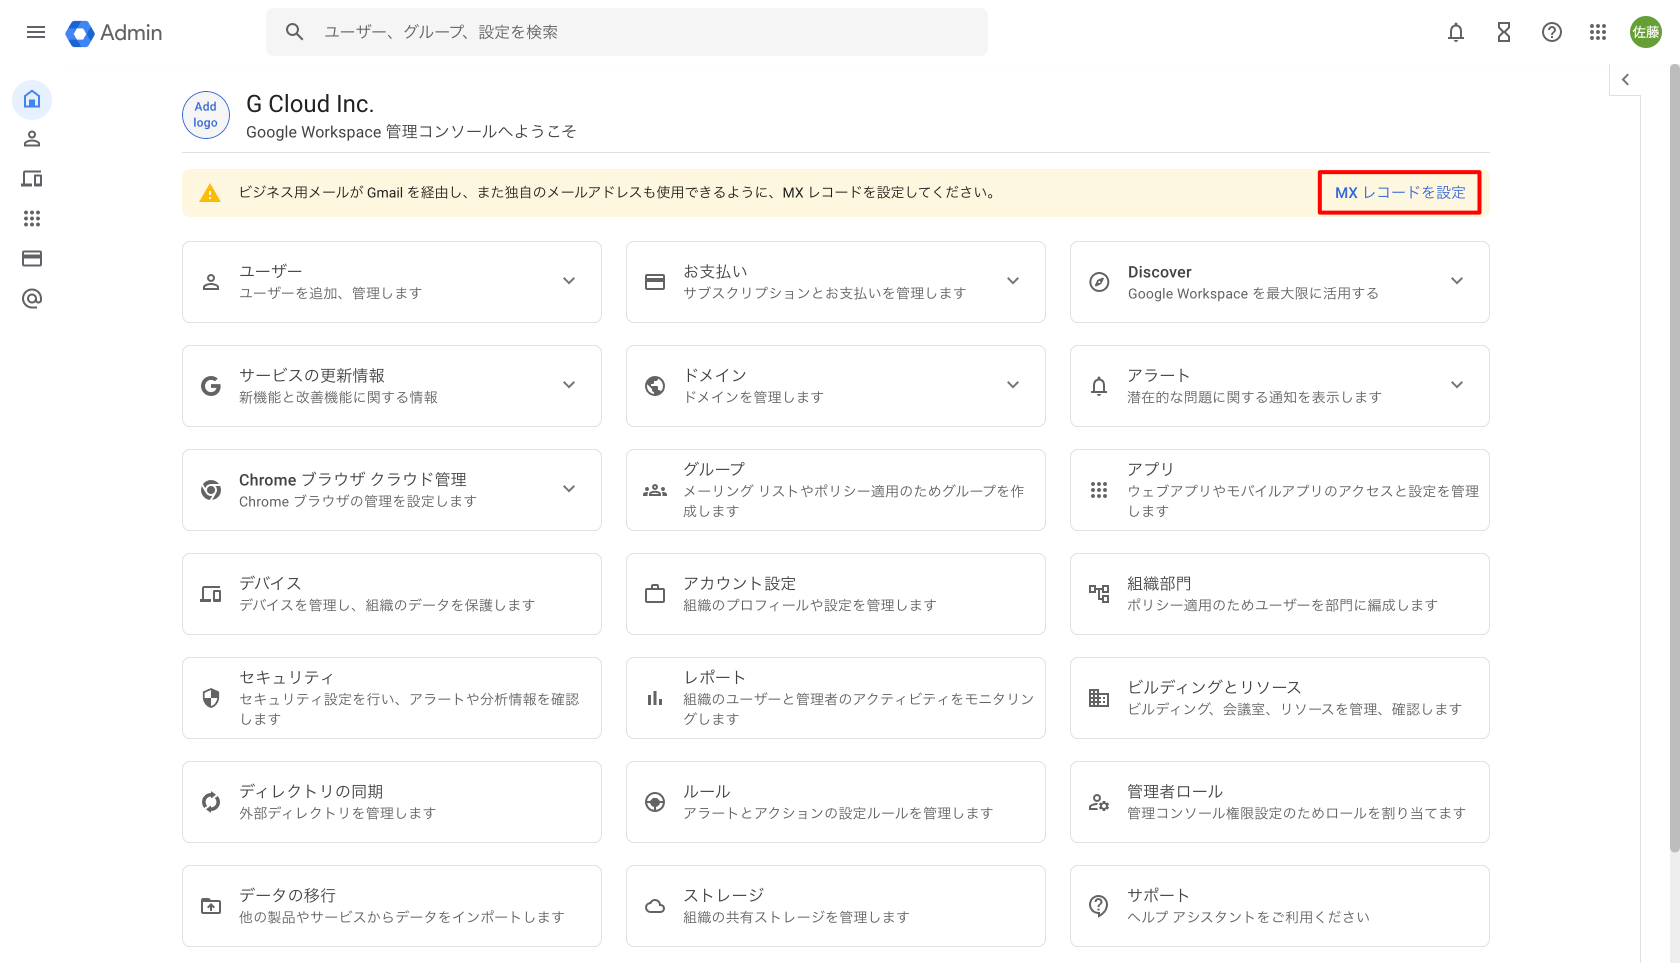The image size is (1680, 963).
Task: Open the Apps grid icon in sidebar
Action: [32, 219]
